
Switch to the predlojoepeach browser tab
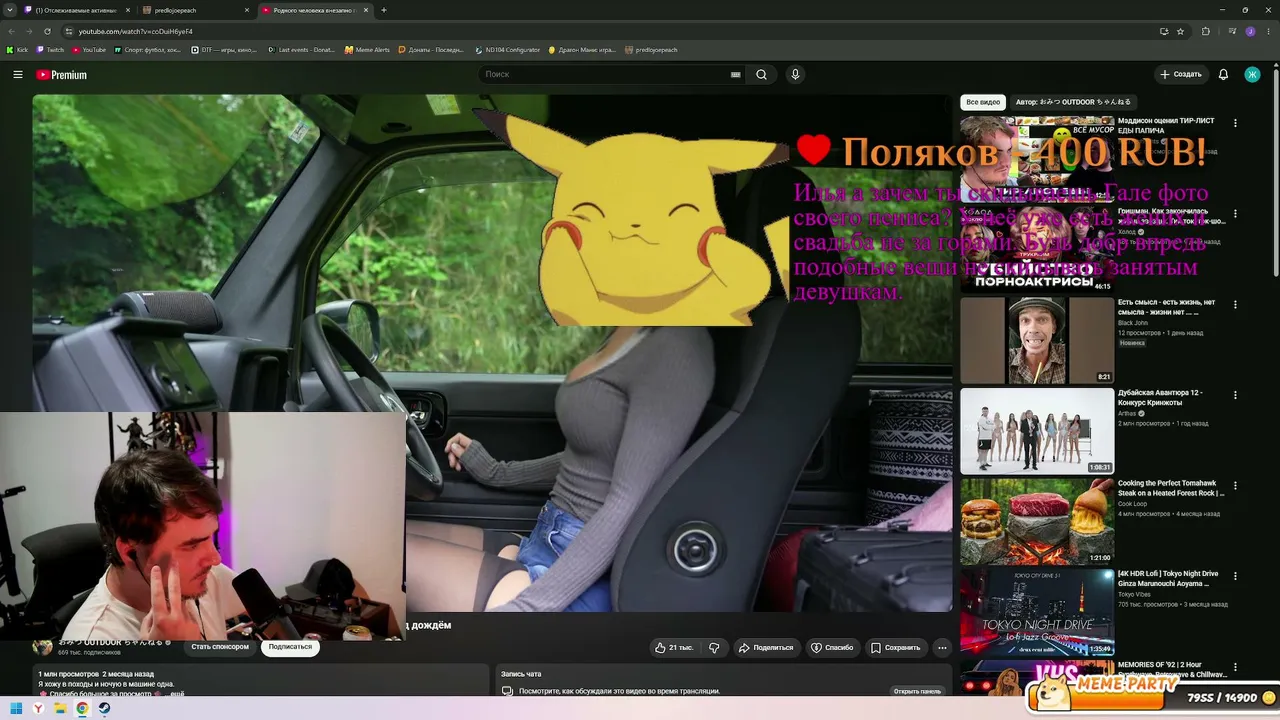pos(196,10)
